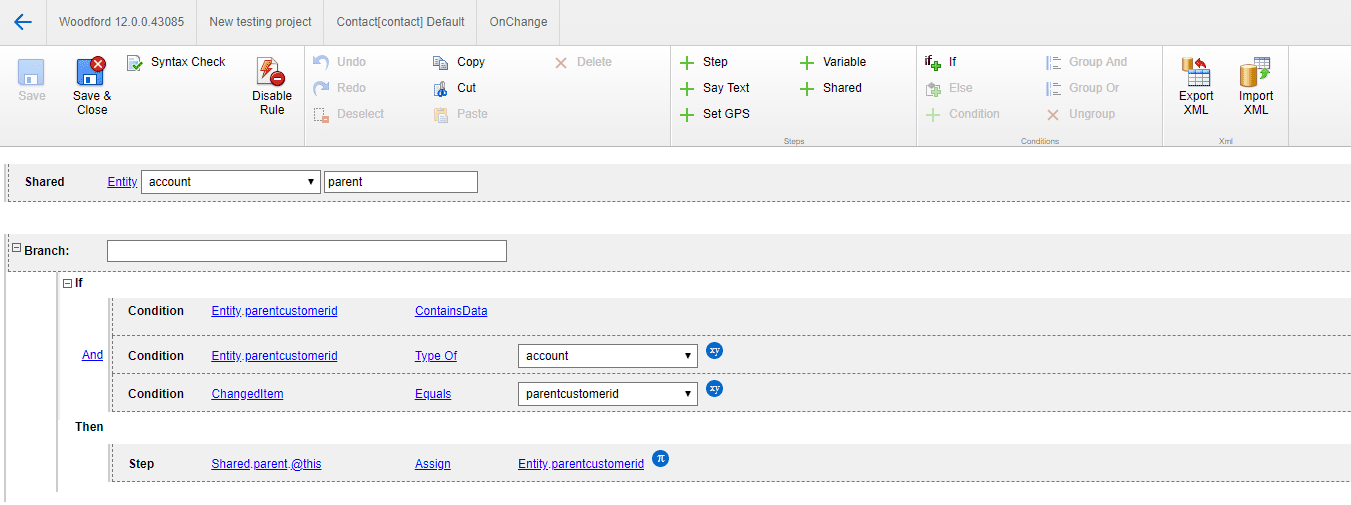Collapse the Branch section

pos(16,248)
